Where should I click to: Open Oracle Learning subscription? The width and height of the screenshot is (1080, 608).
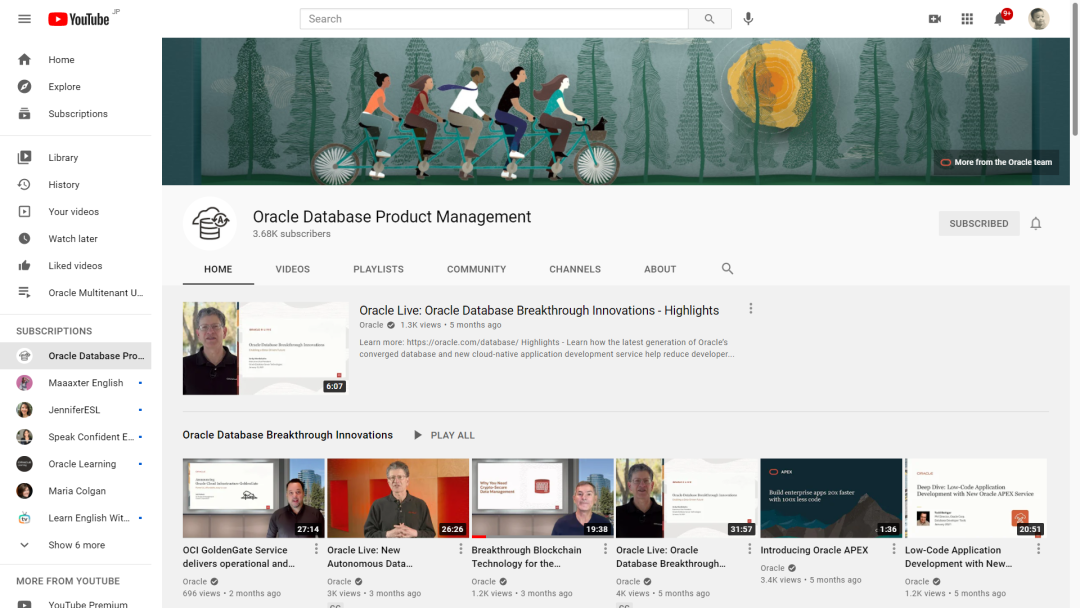pos(76,464)
